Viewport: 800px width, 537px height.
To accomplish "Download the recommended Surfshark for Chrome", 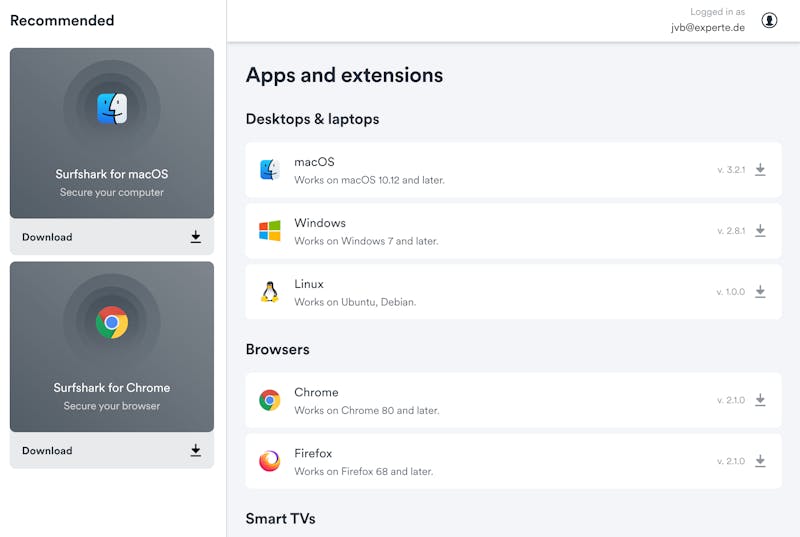I will [112, 450].
